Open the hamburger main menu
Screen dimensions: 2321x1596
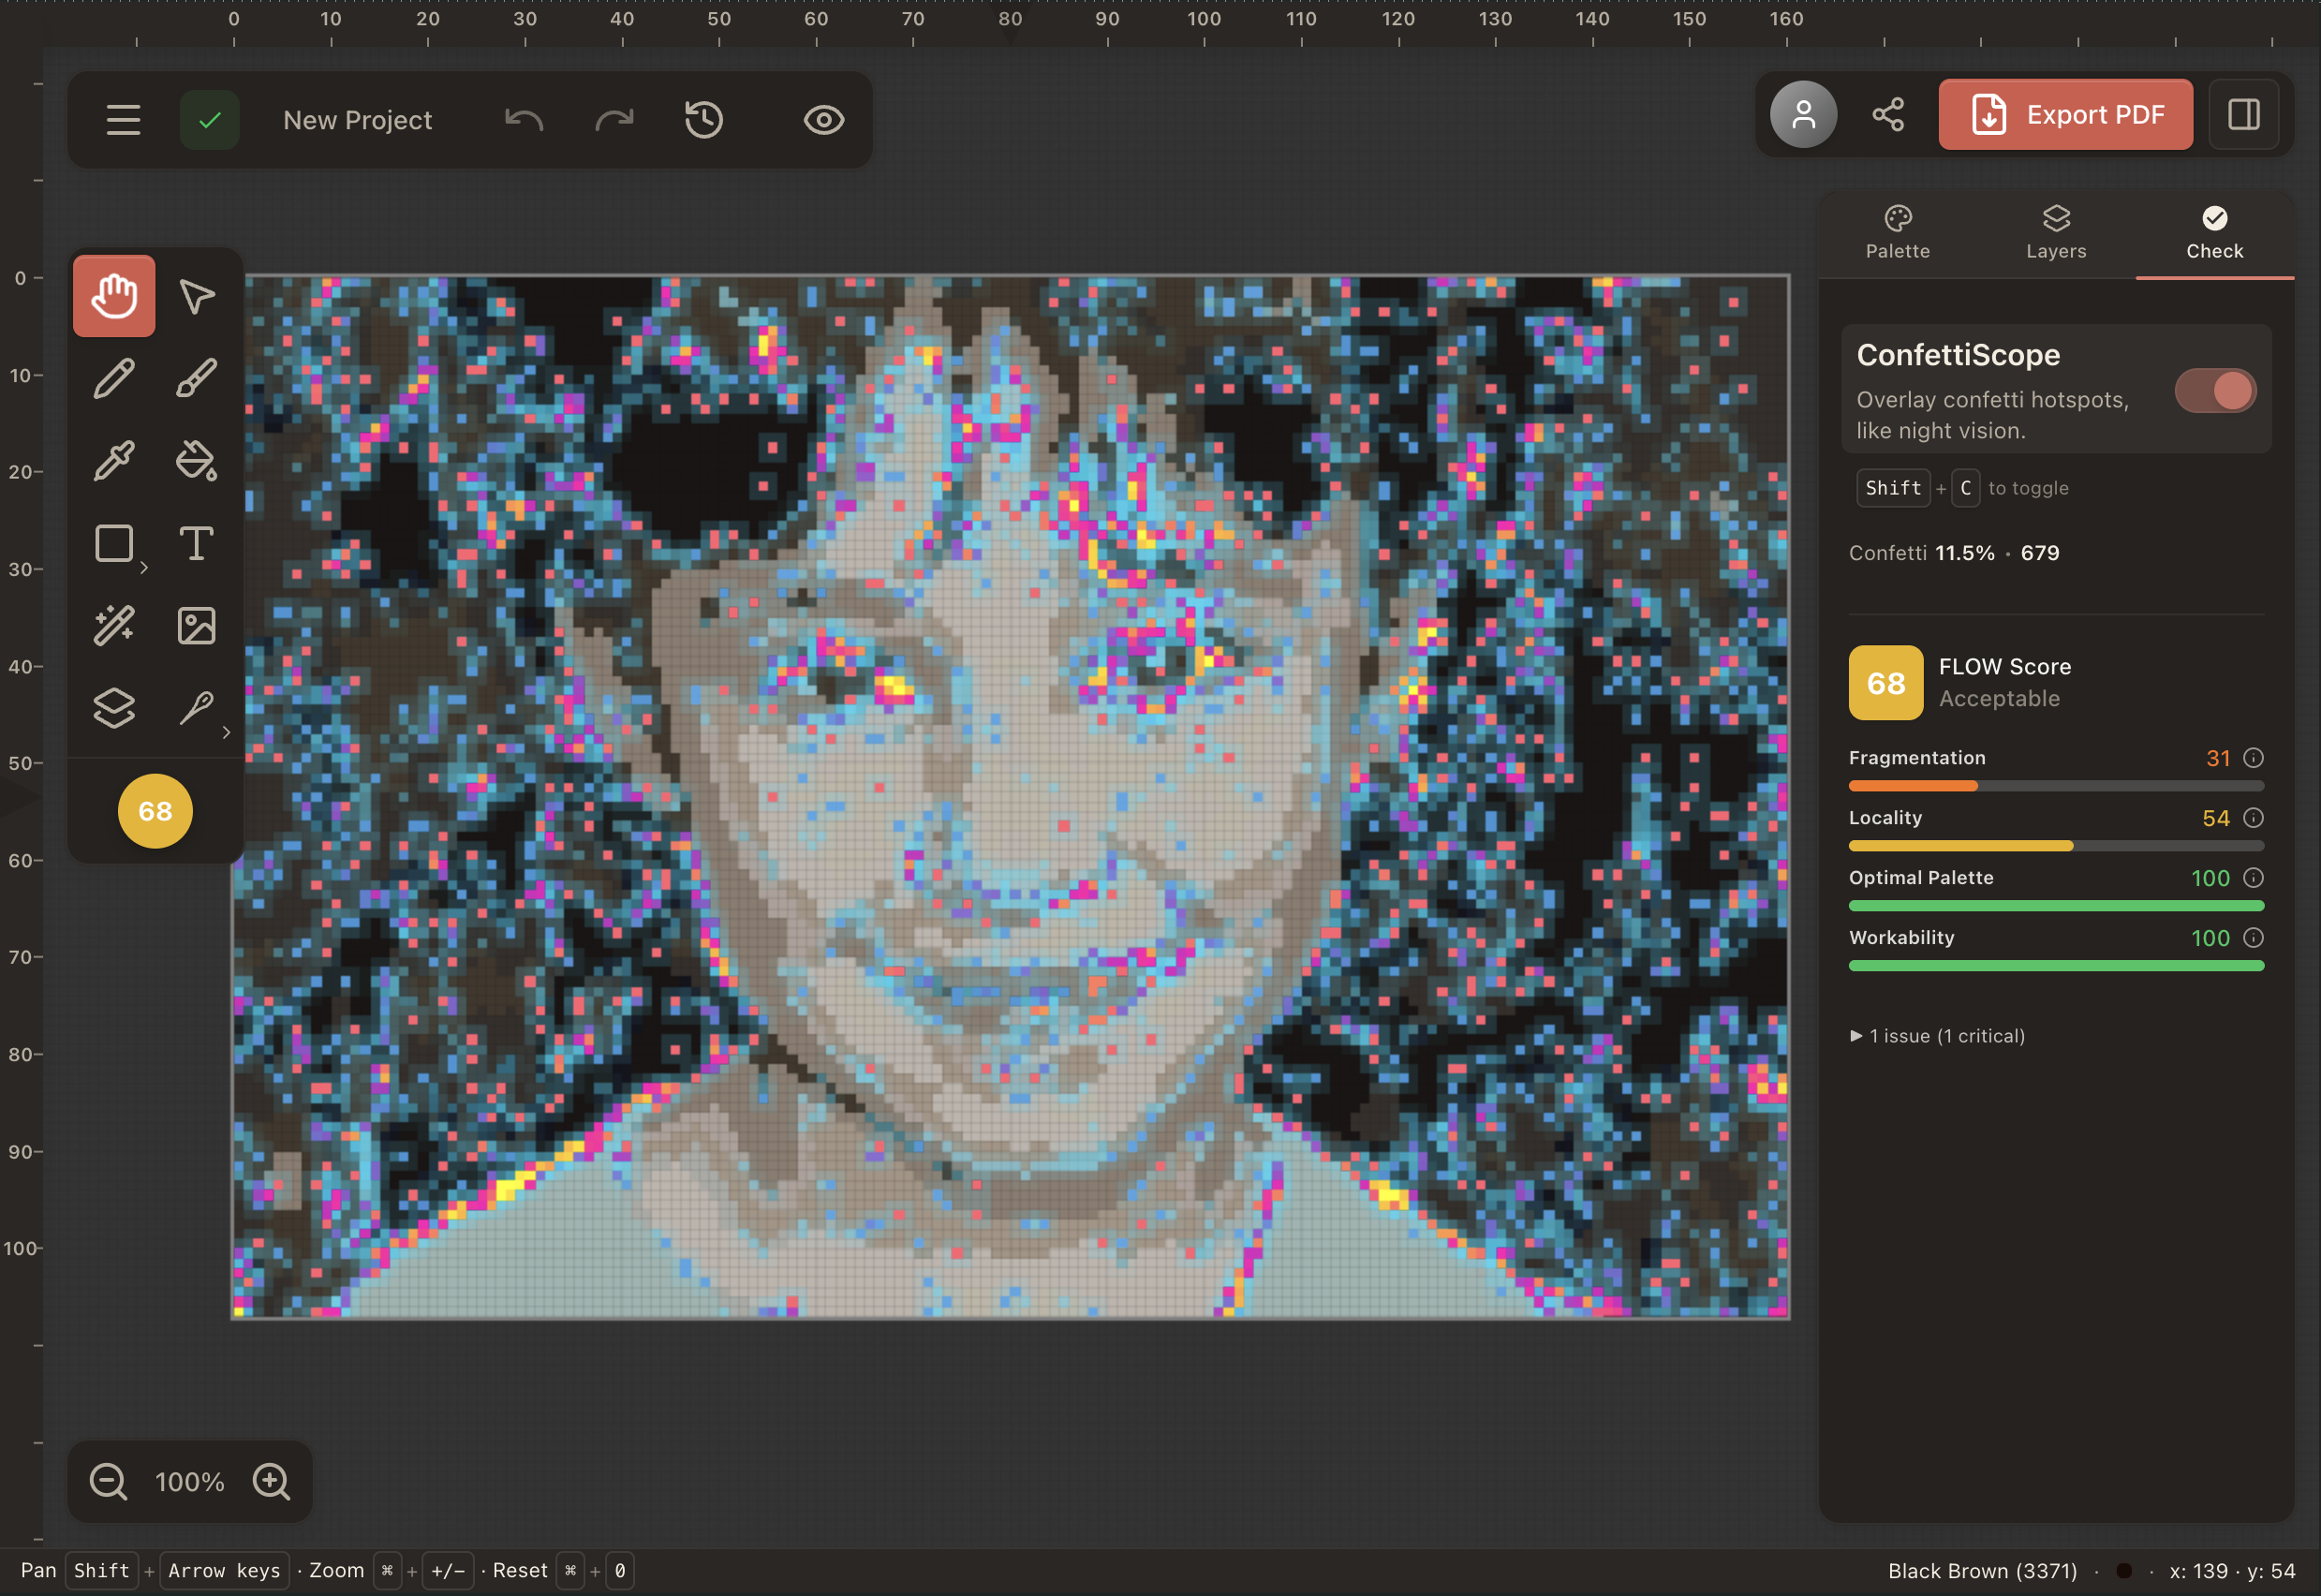tap(123, 120)
